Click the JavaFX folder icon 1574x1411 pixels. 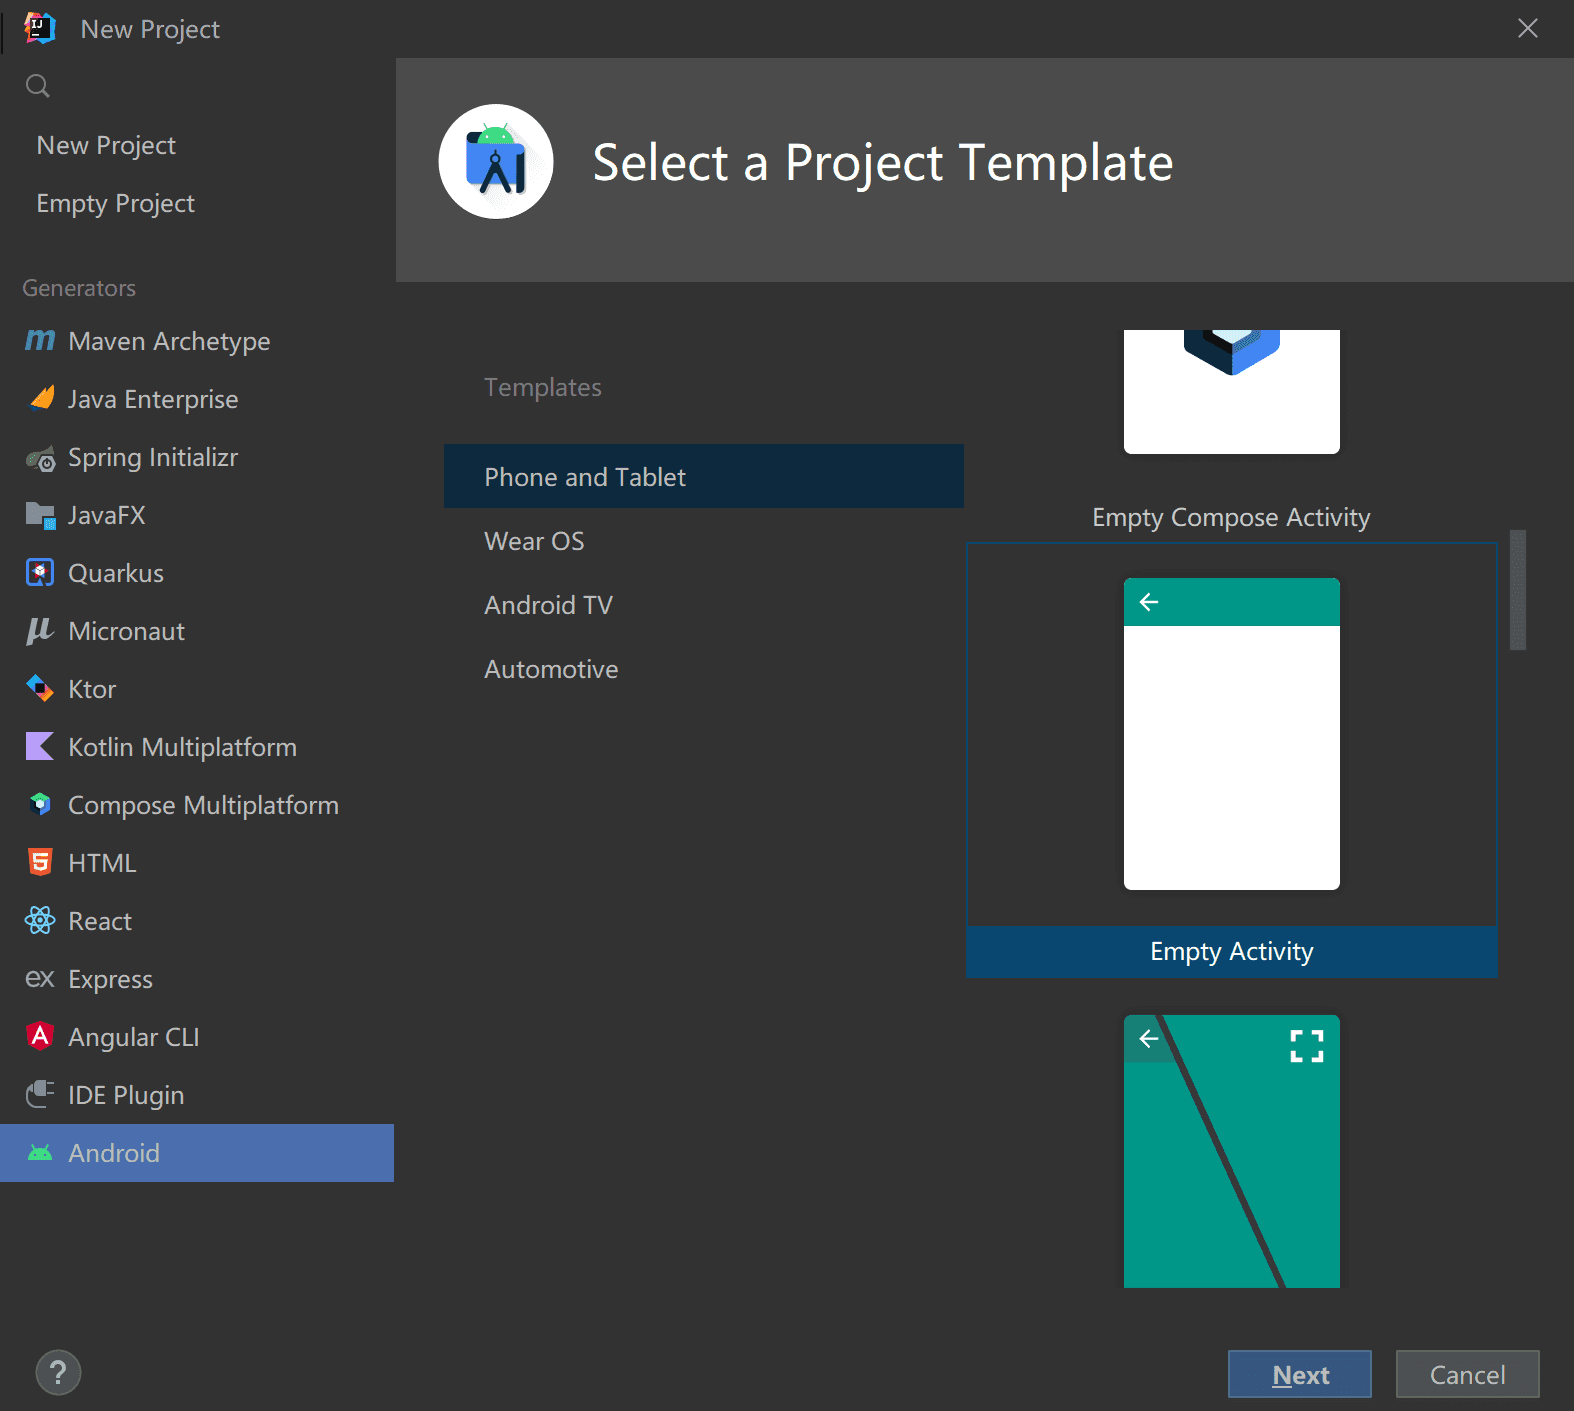[40, 516]
